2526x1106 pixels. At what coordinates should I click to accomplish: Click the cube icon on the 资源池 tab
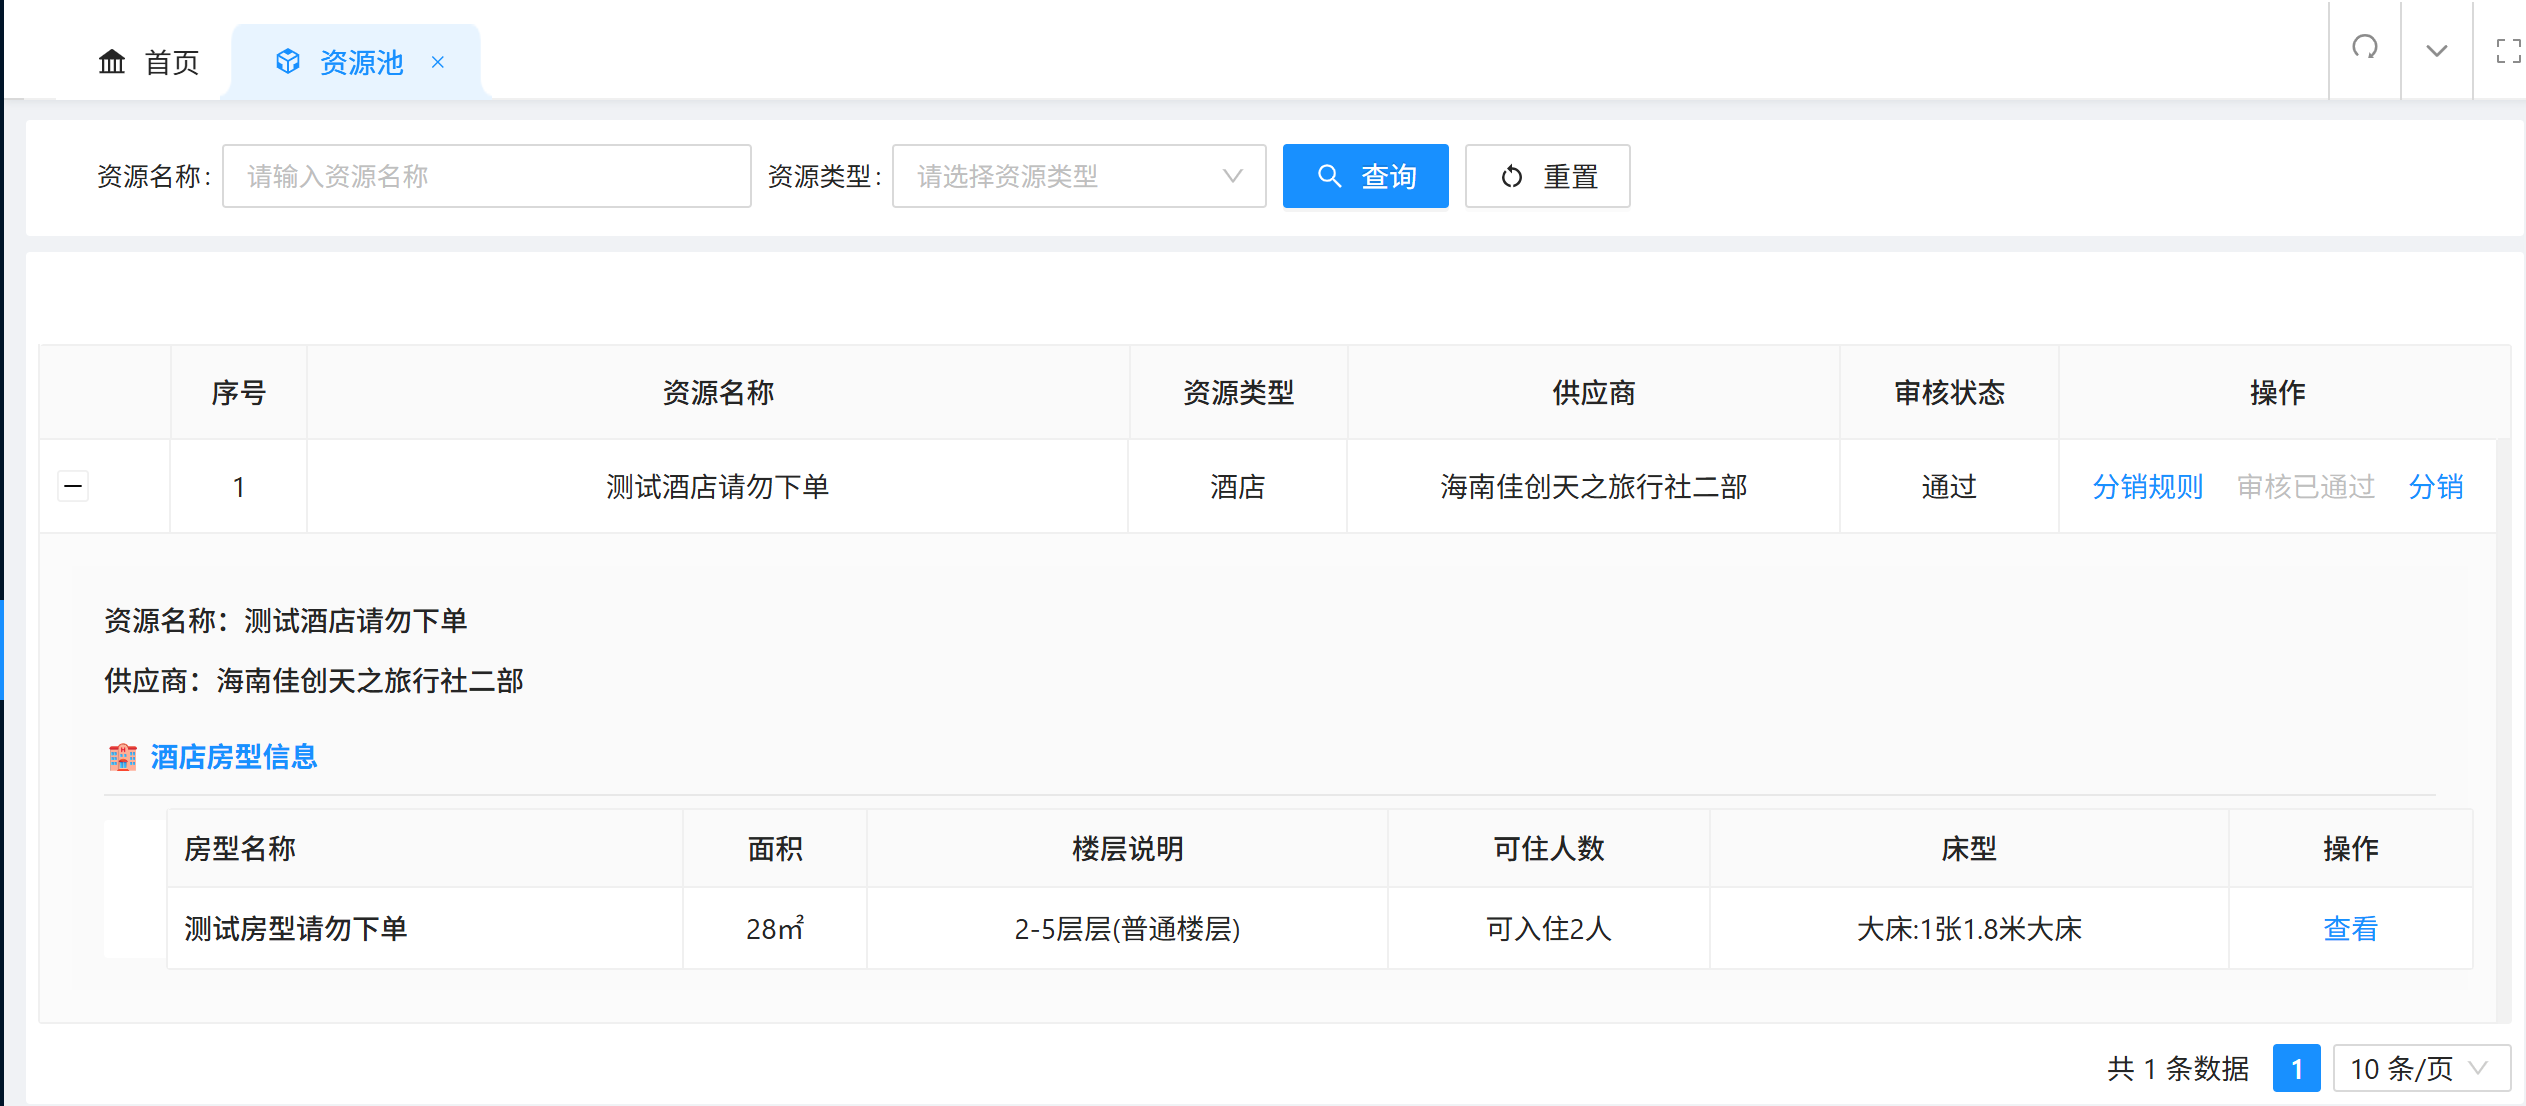[287, 61]
